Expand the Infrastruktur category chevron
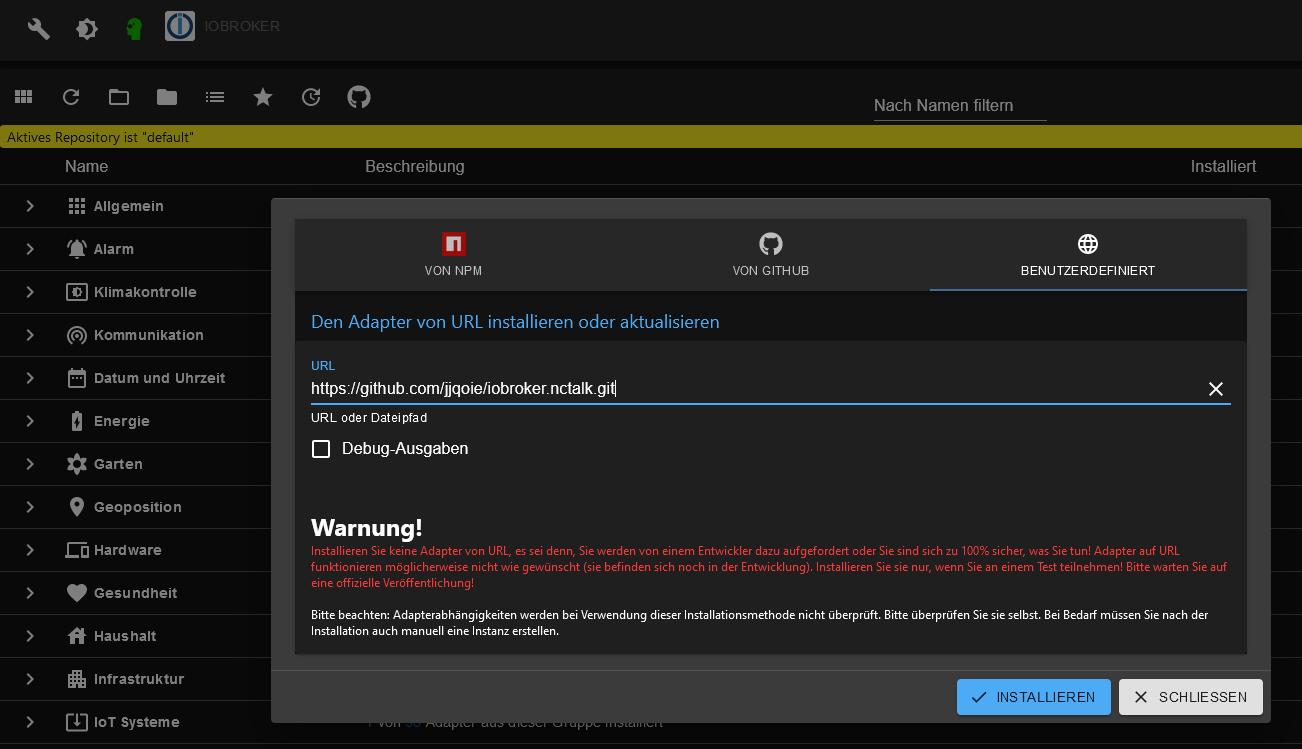The image size is (1302, 749). (x=30, y=679)
